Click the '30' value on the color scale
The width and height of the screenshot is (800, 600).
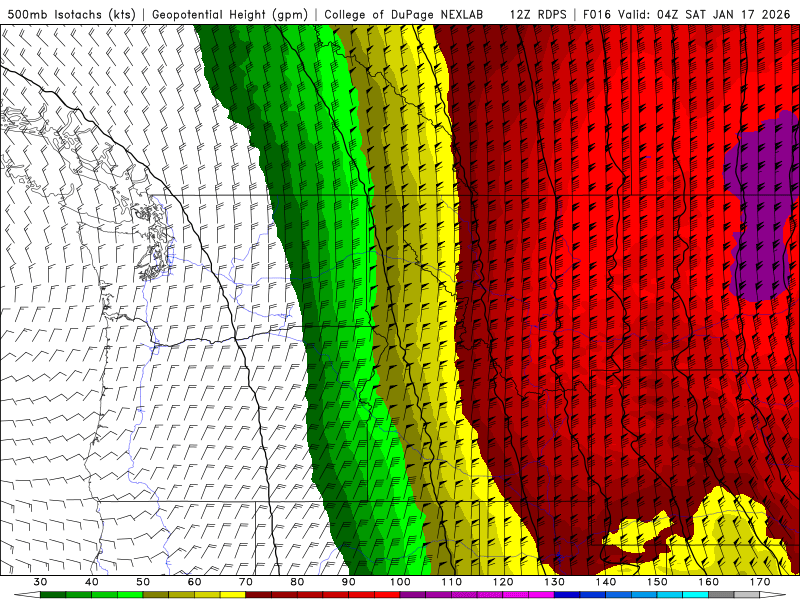[x=40, y=582]
